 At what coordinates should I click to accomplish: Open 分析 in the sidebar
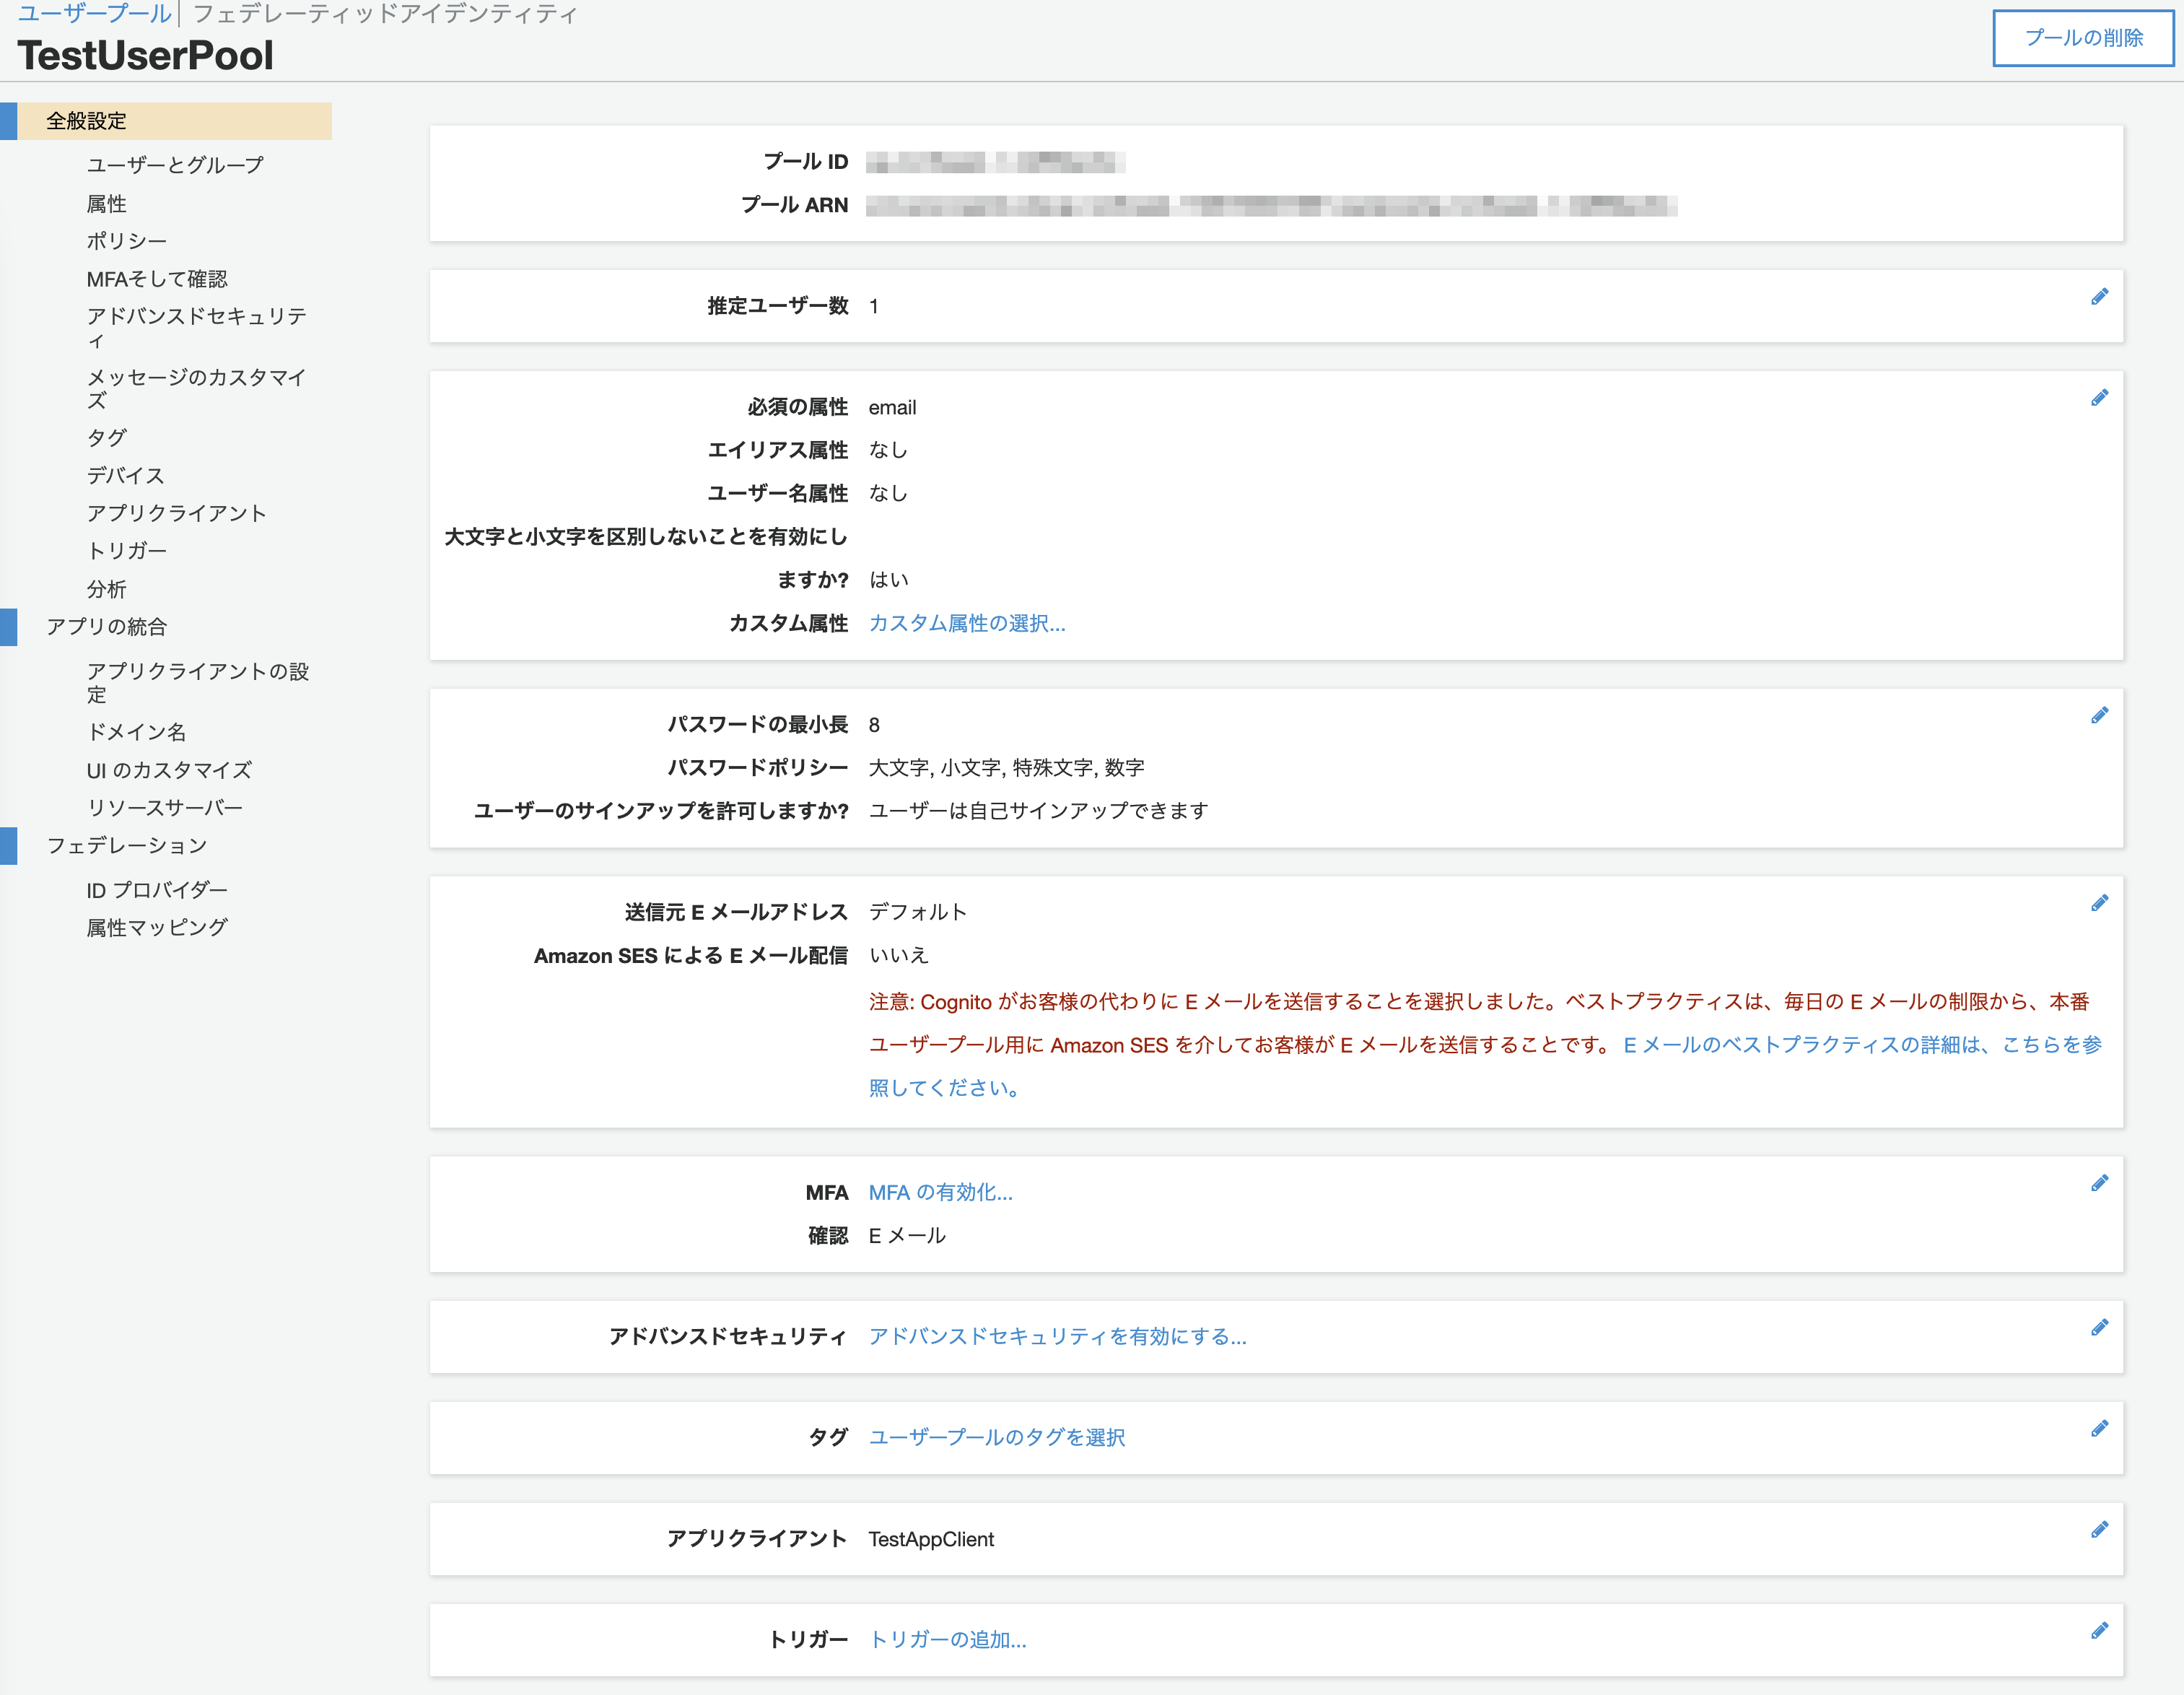coord(106,589)
